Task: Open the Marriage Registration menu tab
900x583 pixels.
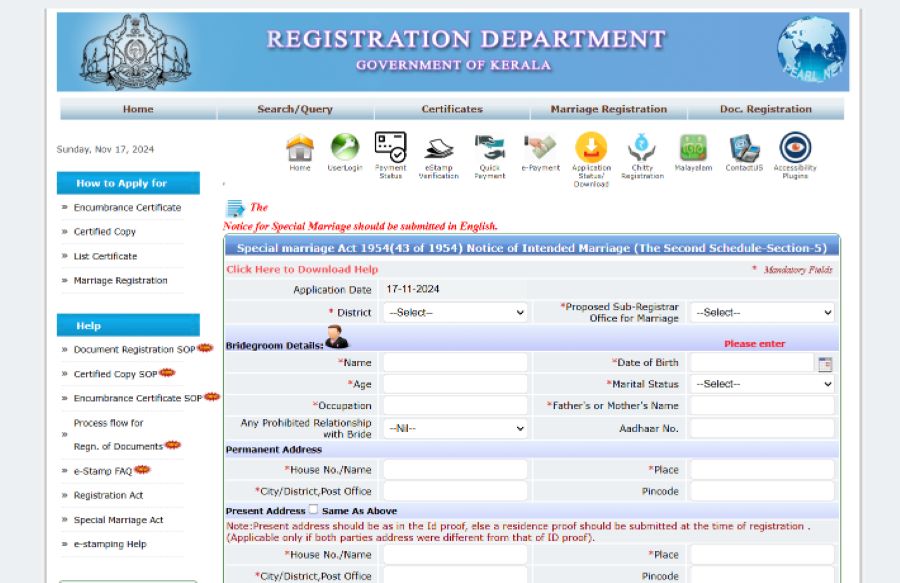Action: (x=608, y=109)
